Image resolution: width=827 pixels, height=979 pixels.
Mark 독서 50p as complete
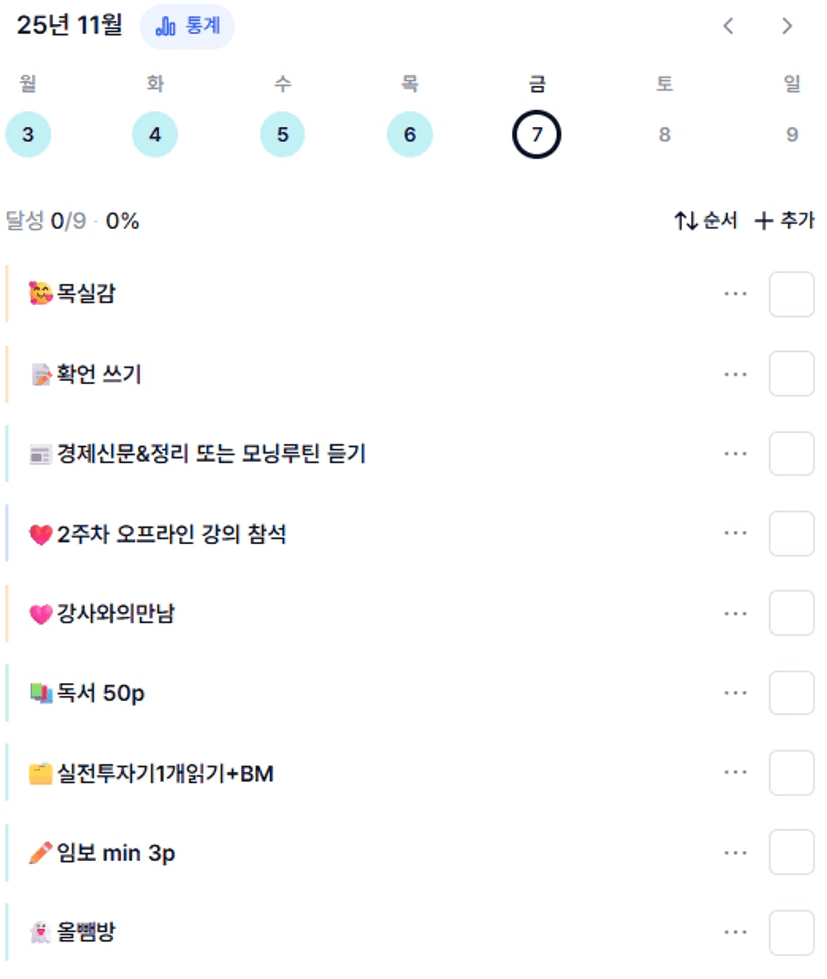pyautogui.click(x=791, y=693)
